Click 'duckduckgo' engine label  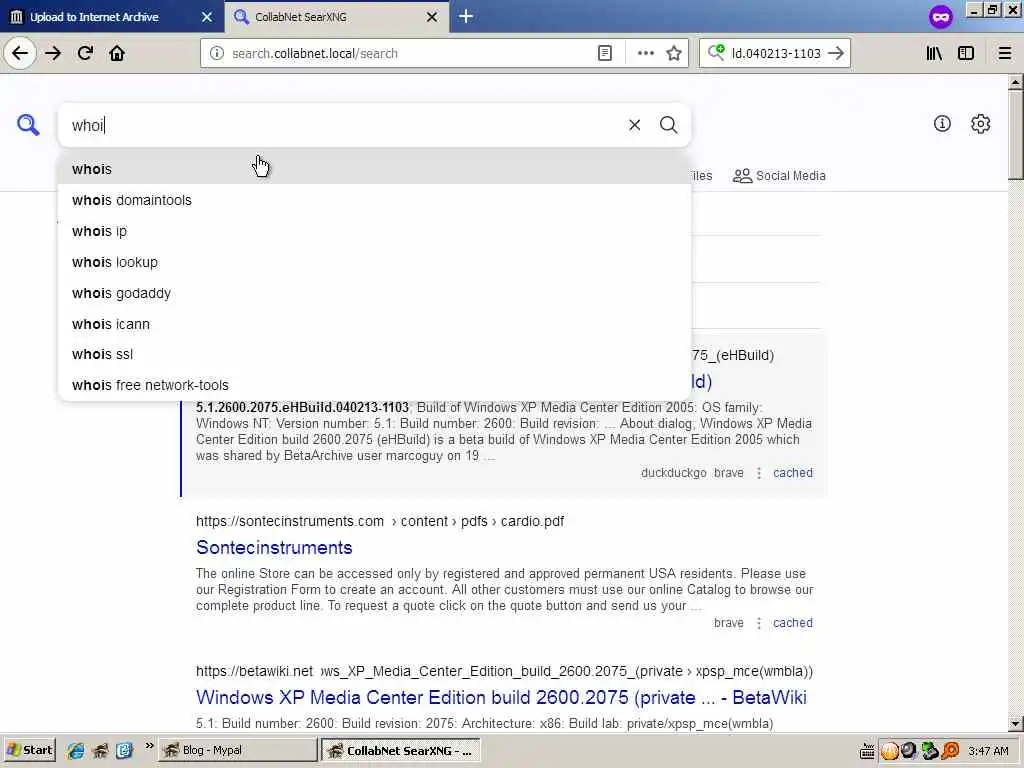pos(673,473)
